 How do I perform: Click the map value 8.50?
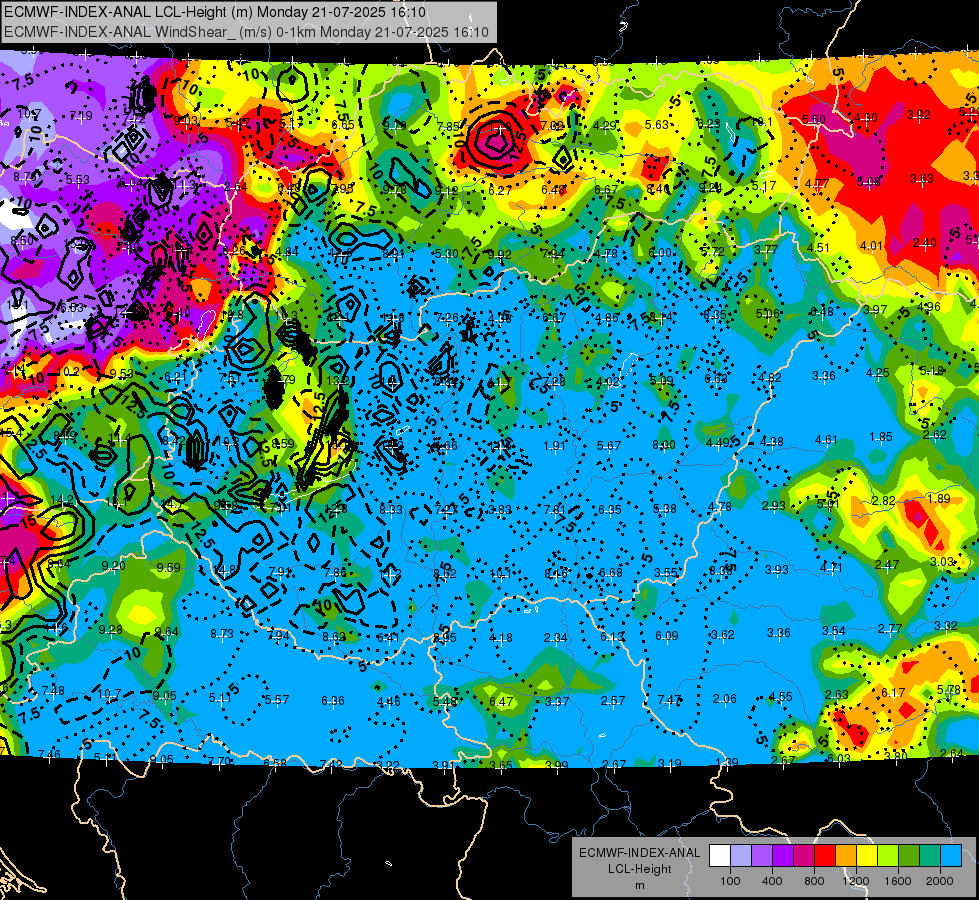point(22,240)
